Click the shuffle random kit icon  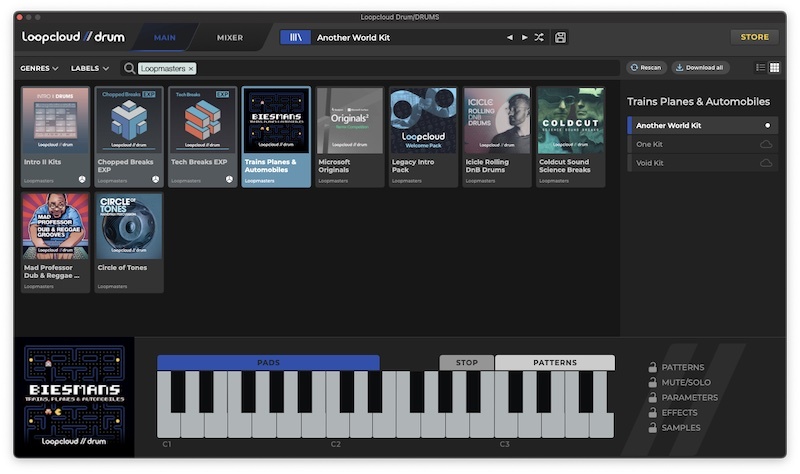539,37
